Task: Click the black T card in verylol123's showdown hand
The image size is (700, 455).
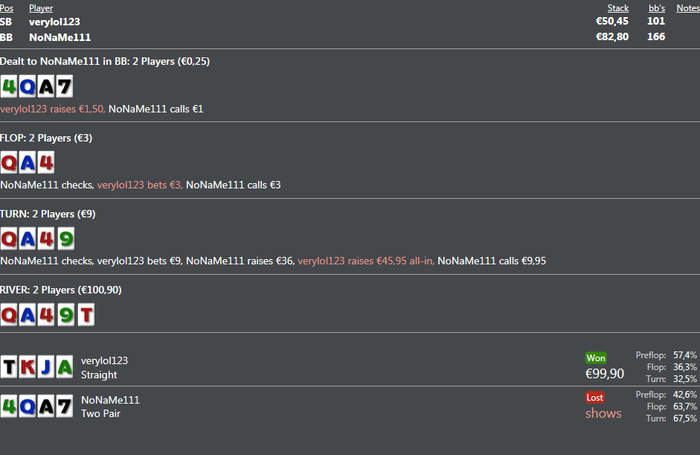Action: click(x=9, y=367)
